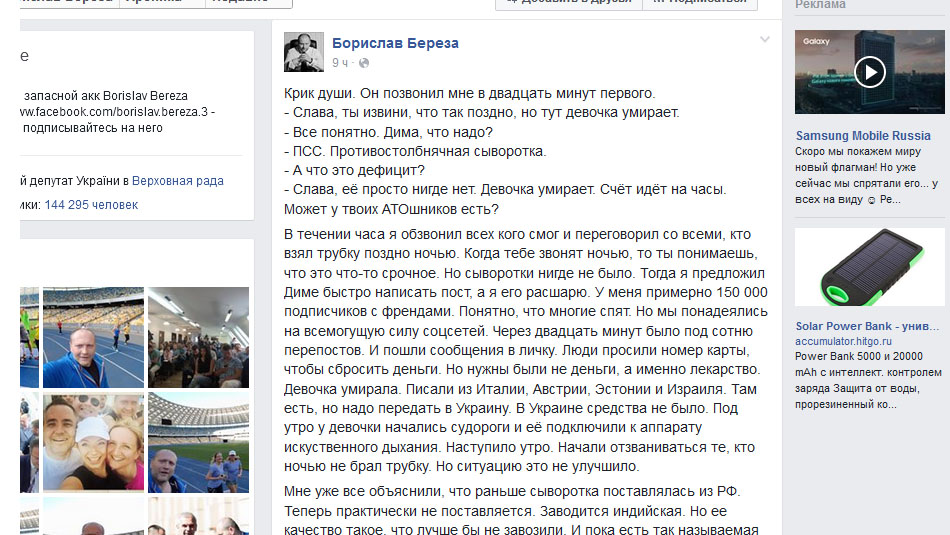
Task: Click the Подписаться button
Action: (x=700, y=3)
